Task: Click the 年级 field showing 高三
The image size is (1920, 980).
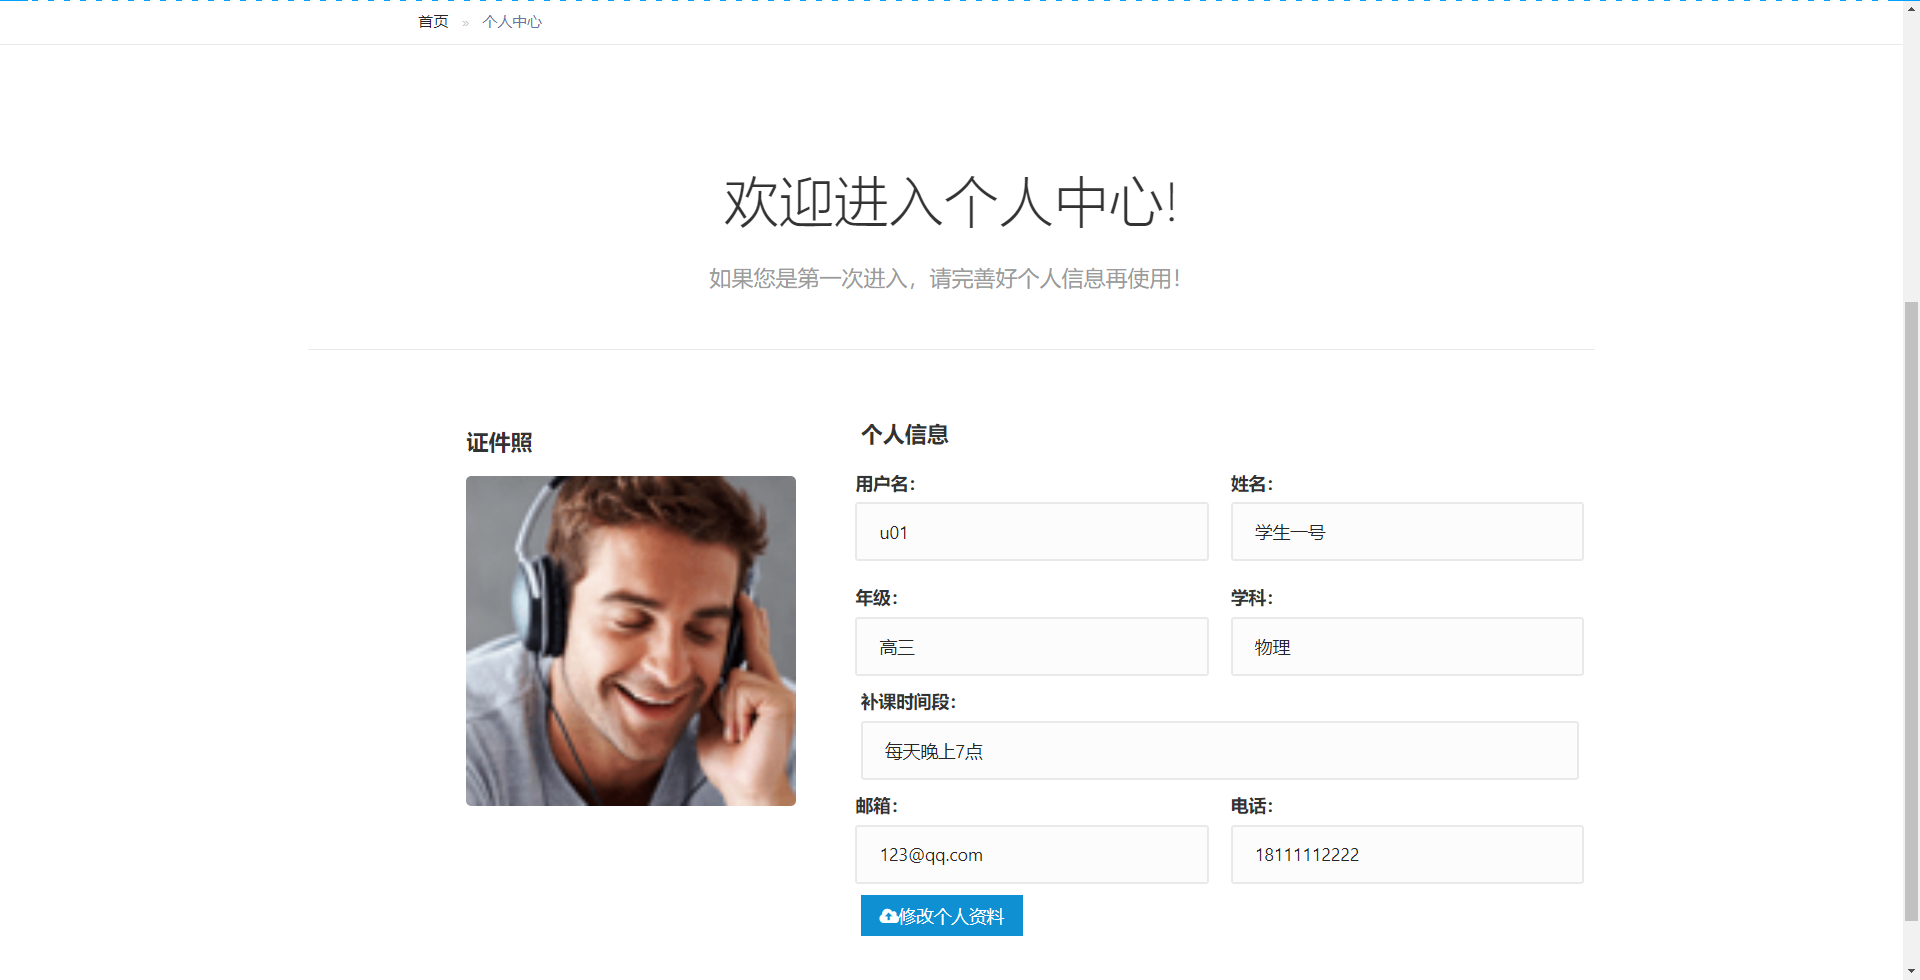Action: (x=1031, y=646)
